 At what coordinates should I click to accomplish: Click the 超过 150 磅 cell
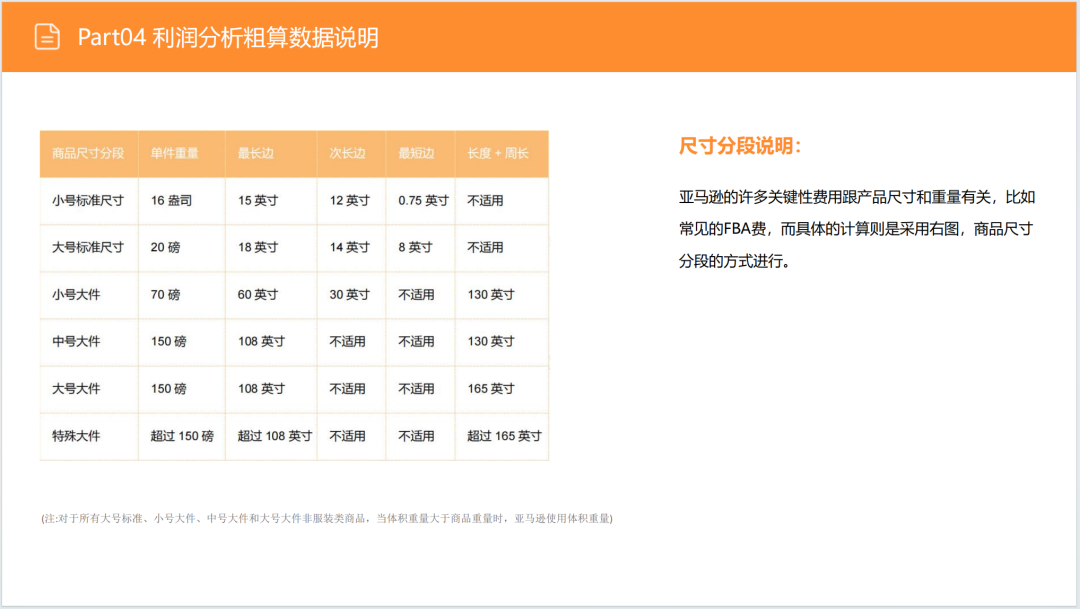pos(179,436)
